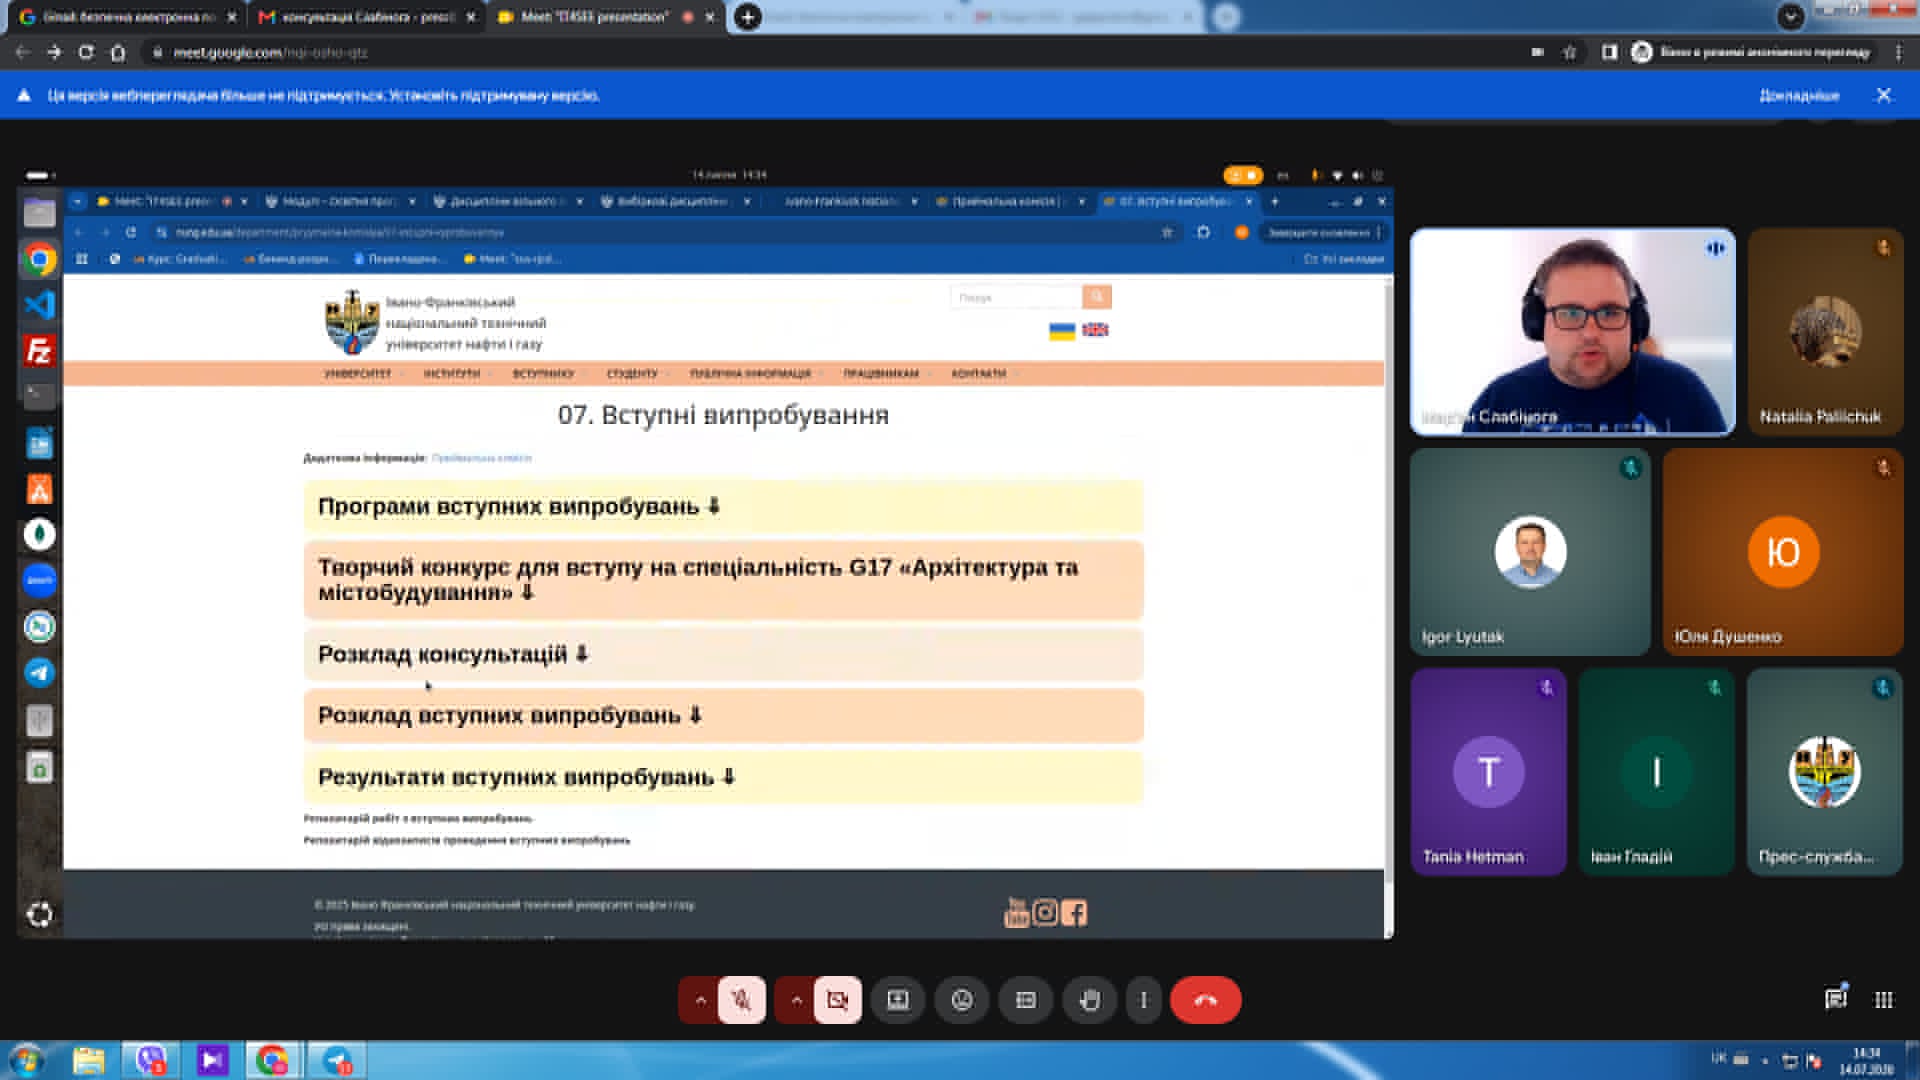Expand Chrome tab search dropdown arrow

(x=1791, y=16)
